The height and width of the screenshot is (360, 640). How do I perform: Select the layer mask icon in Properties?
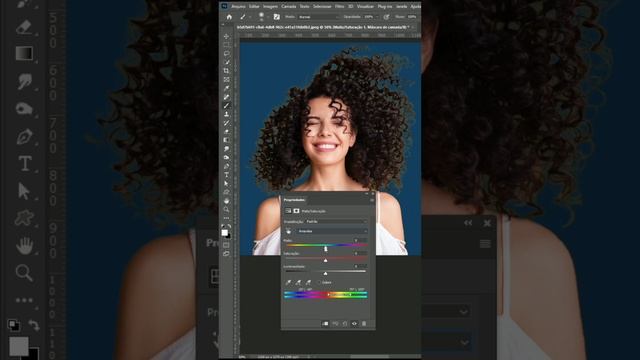(x=296, y=211)
